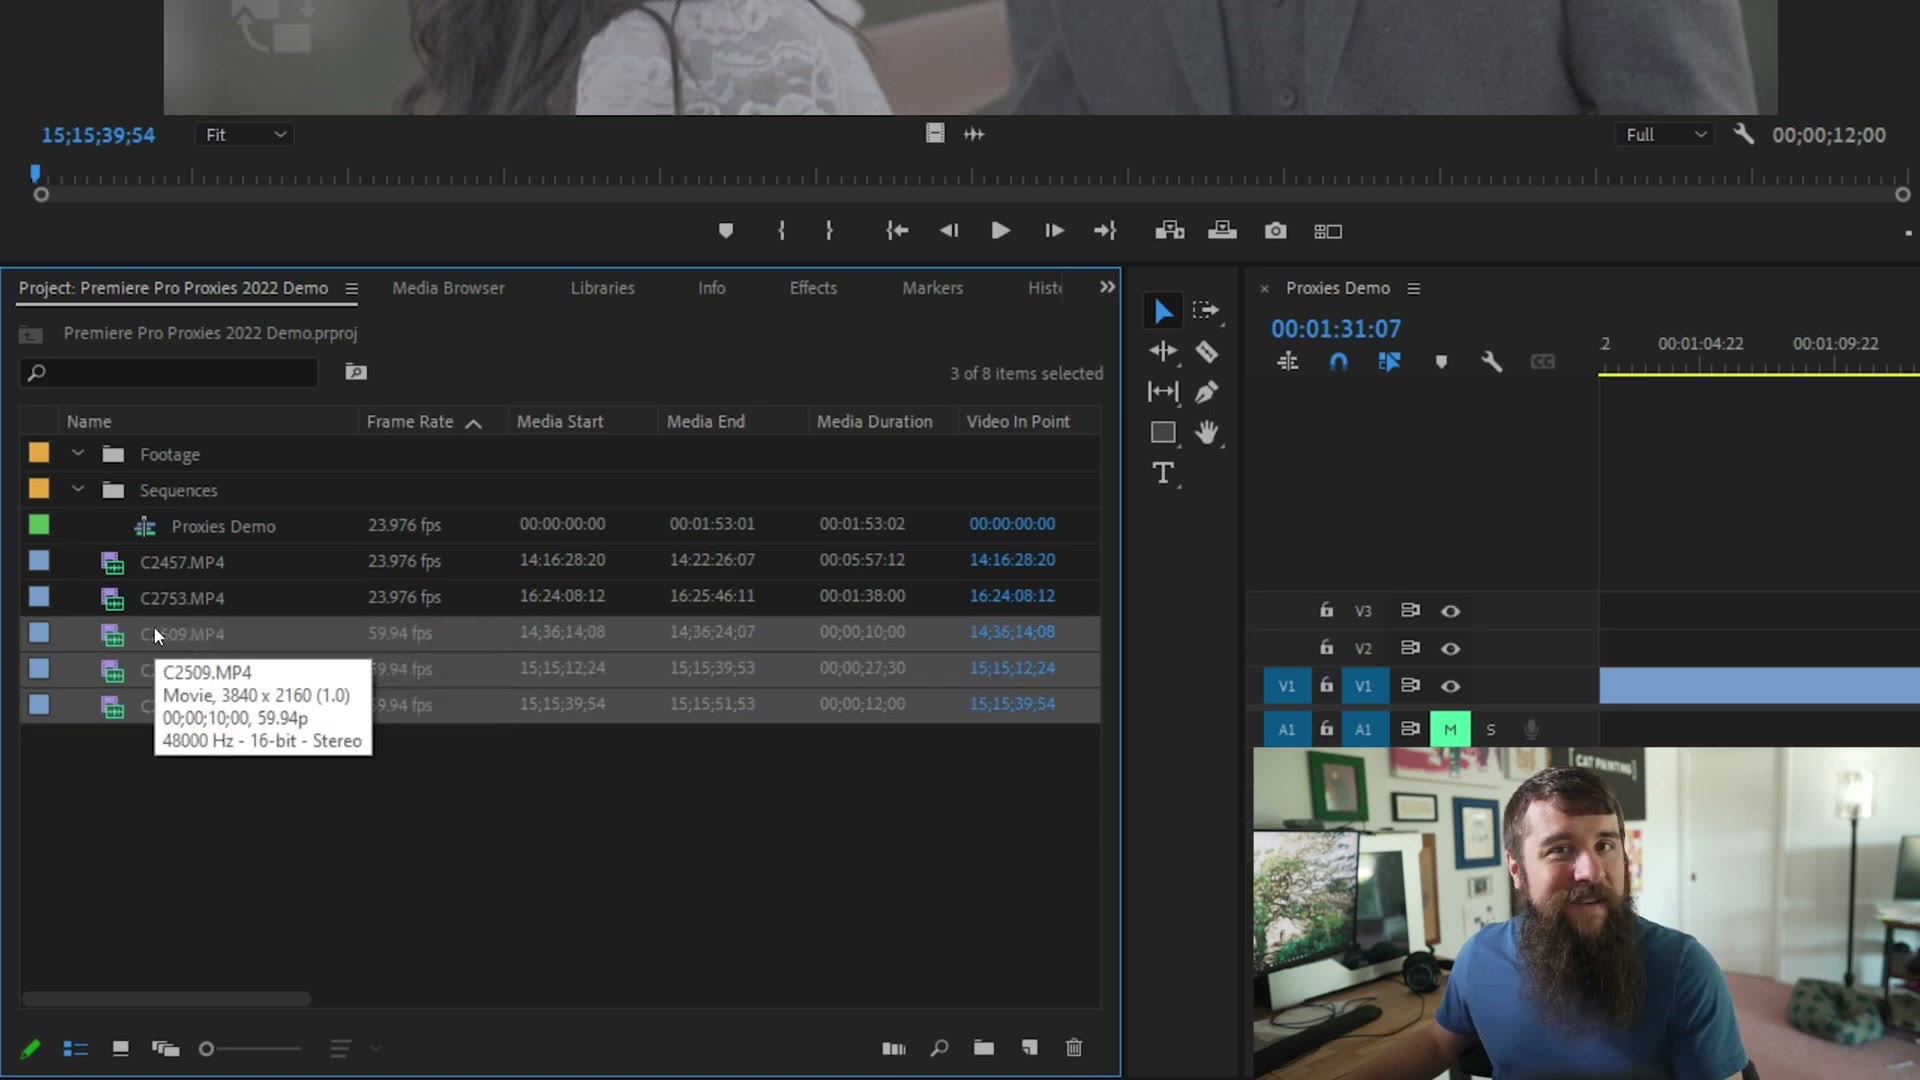Image resolution: width=1920 pixels, height=1080 pixels.
Task: Toggle comparison view button
Action: [1328, 232]
